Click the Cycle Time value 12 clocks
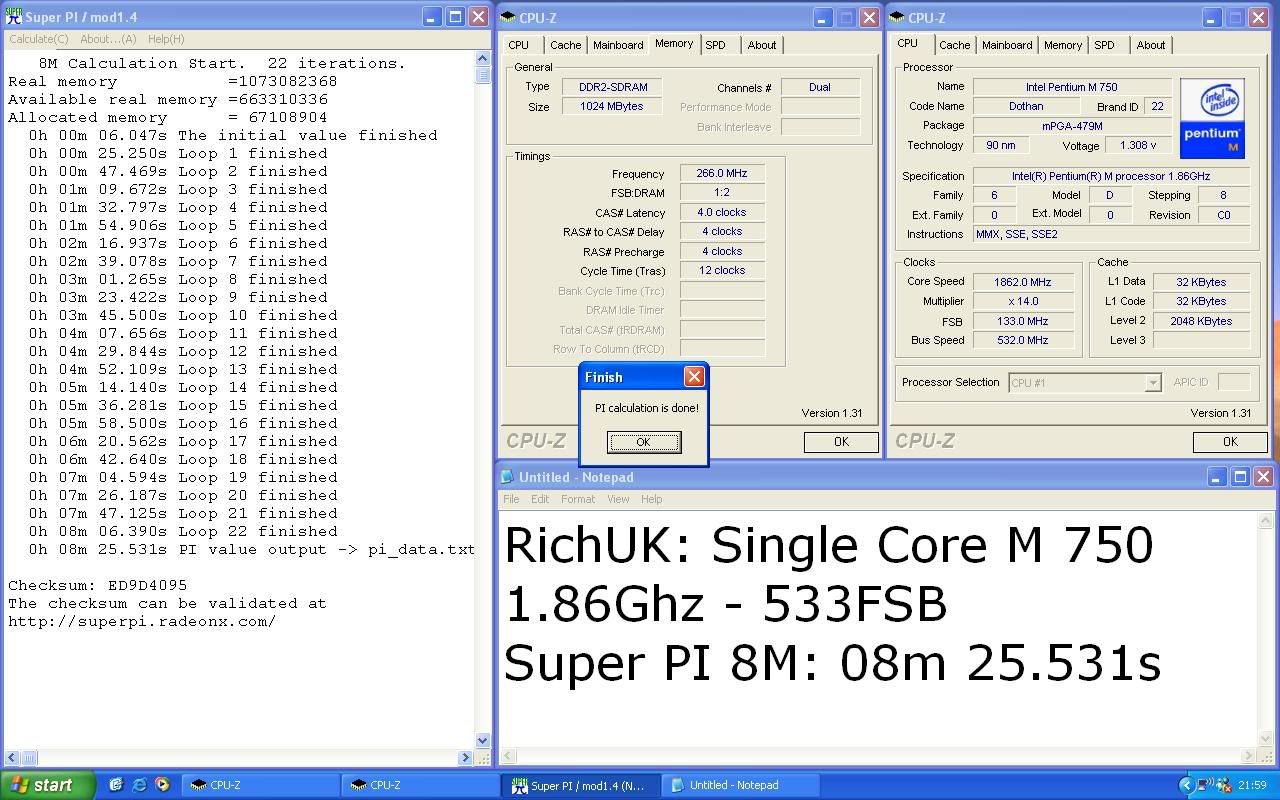The image size is (1280, 800). pos(722,271)
